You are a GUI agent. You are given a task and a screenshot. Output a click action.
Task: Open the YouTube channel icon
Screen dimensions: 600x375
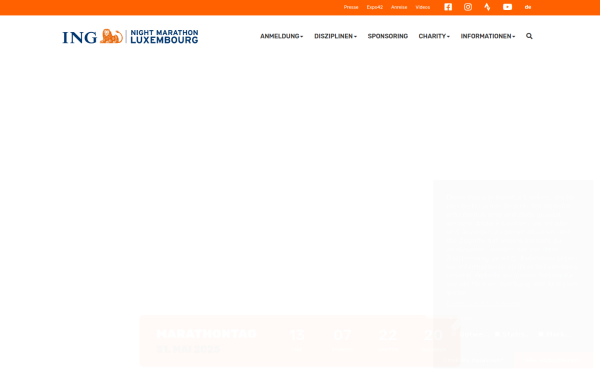pos(507,7)
